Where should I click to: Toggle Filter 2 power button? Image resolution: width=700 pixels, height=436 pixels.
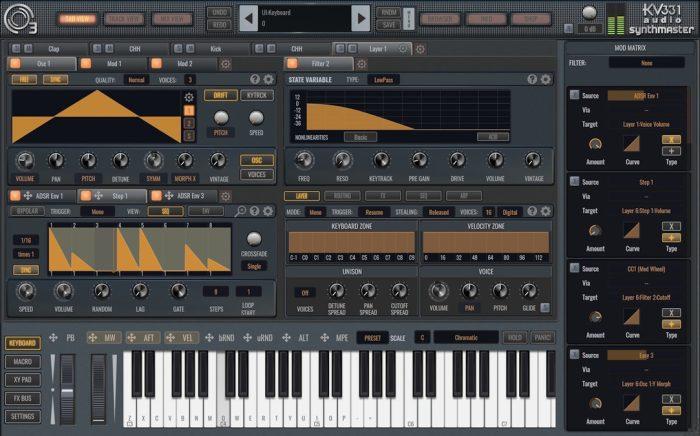pos(292,64)
